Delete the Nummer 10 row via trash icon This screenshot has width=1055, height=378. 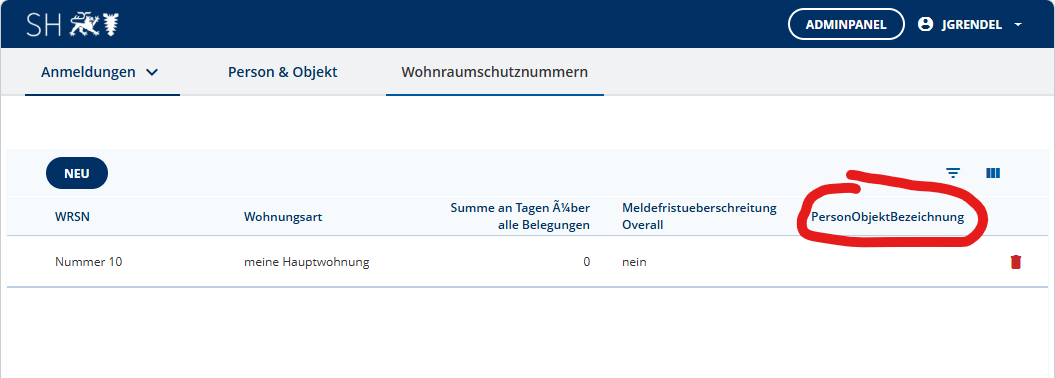click(x=1016, y=262)
